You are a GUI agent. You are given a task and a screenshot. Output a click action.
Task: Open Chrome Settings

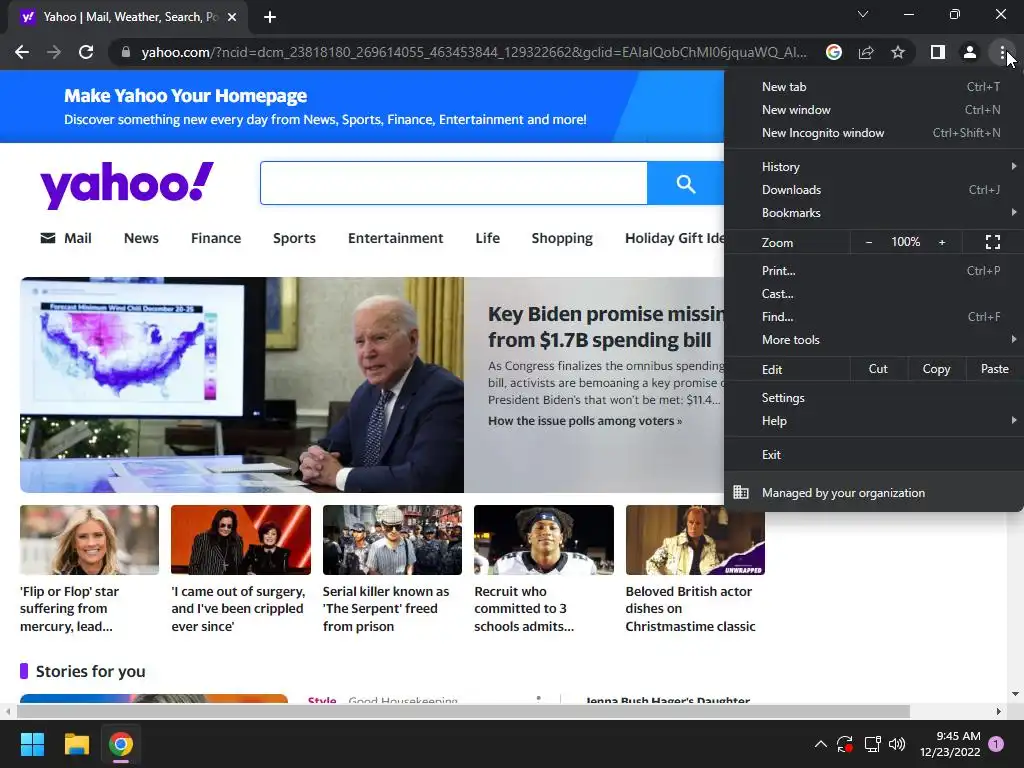point(874,398)
